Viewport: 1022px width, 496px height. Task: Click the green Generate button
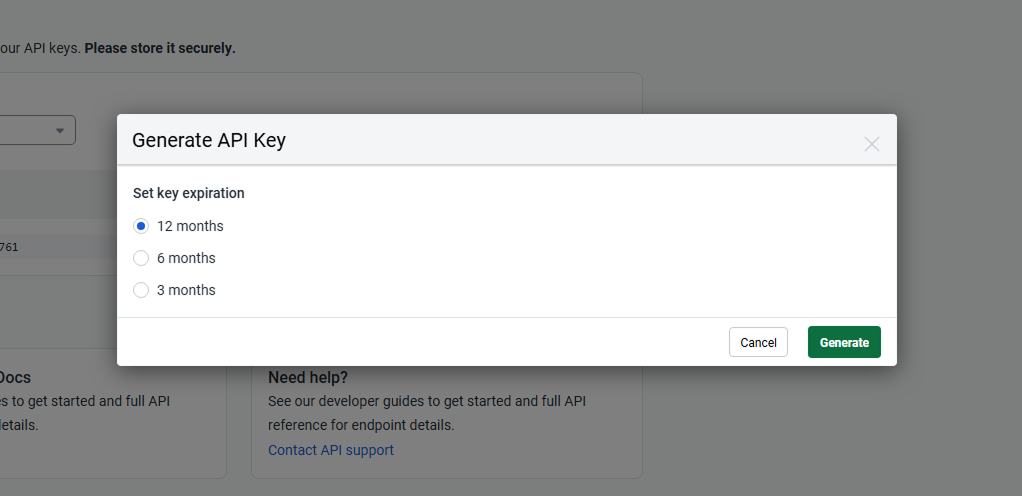844,342
